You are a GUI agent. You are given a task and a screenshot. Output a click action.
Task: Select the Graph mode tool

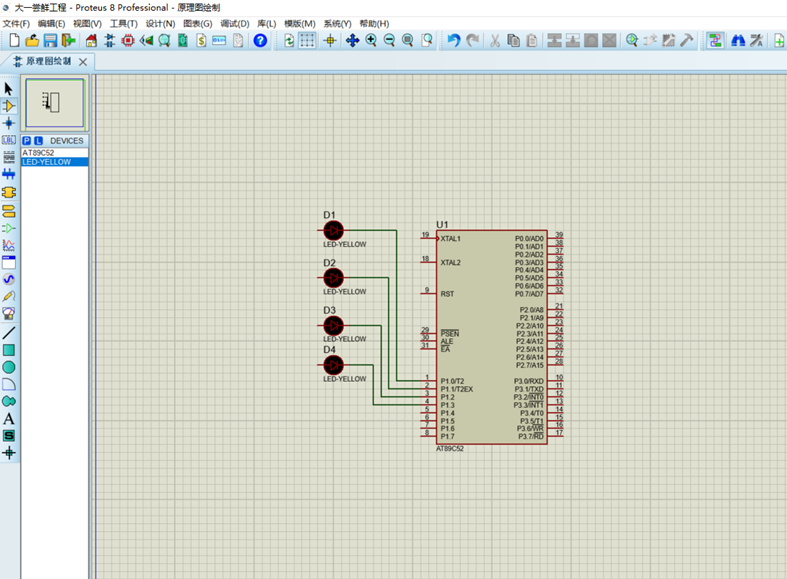9,245
